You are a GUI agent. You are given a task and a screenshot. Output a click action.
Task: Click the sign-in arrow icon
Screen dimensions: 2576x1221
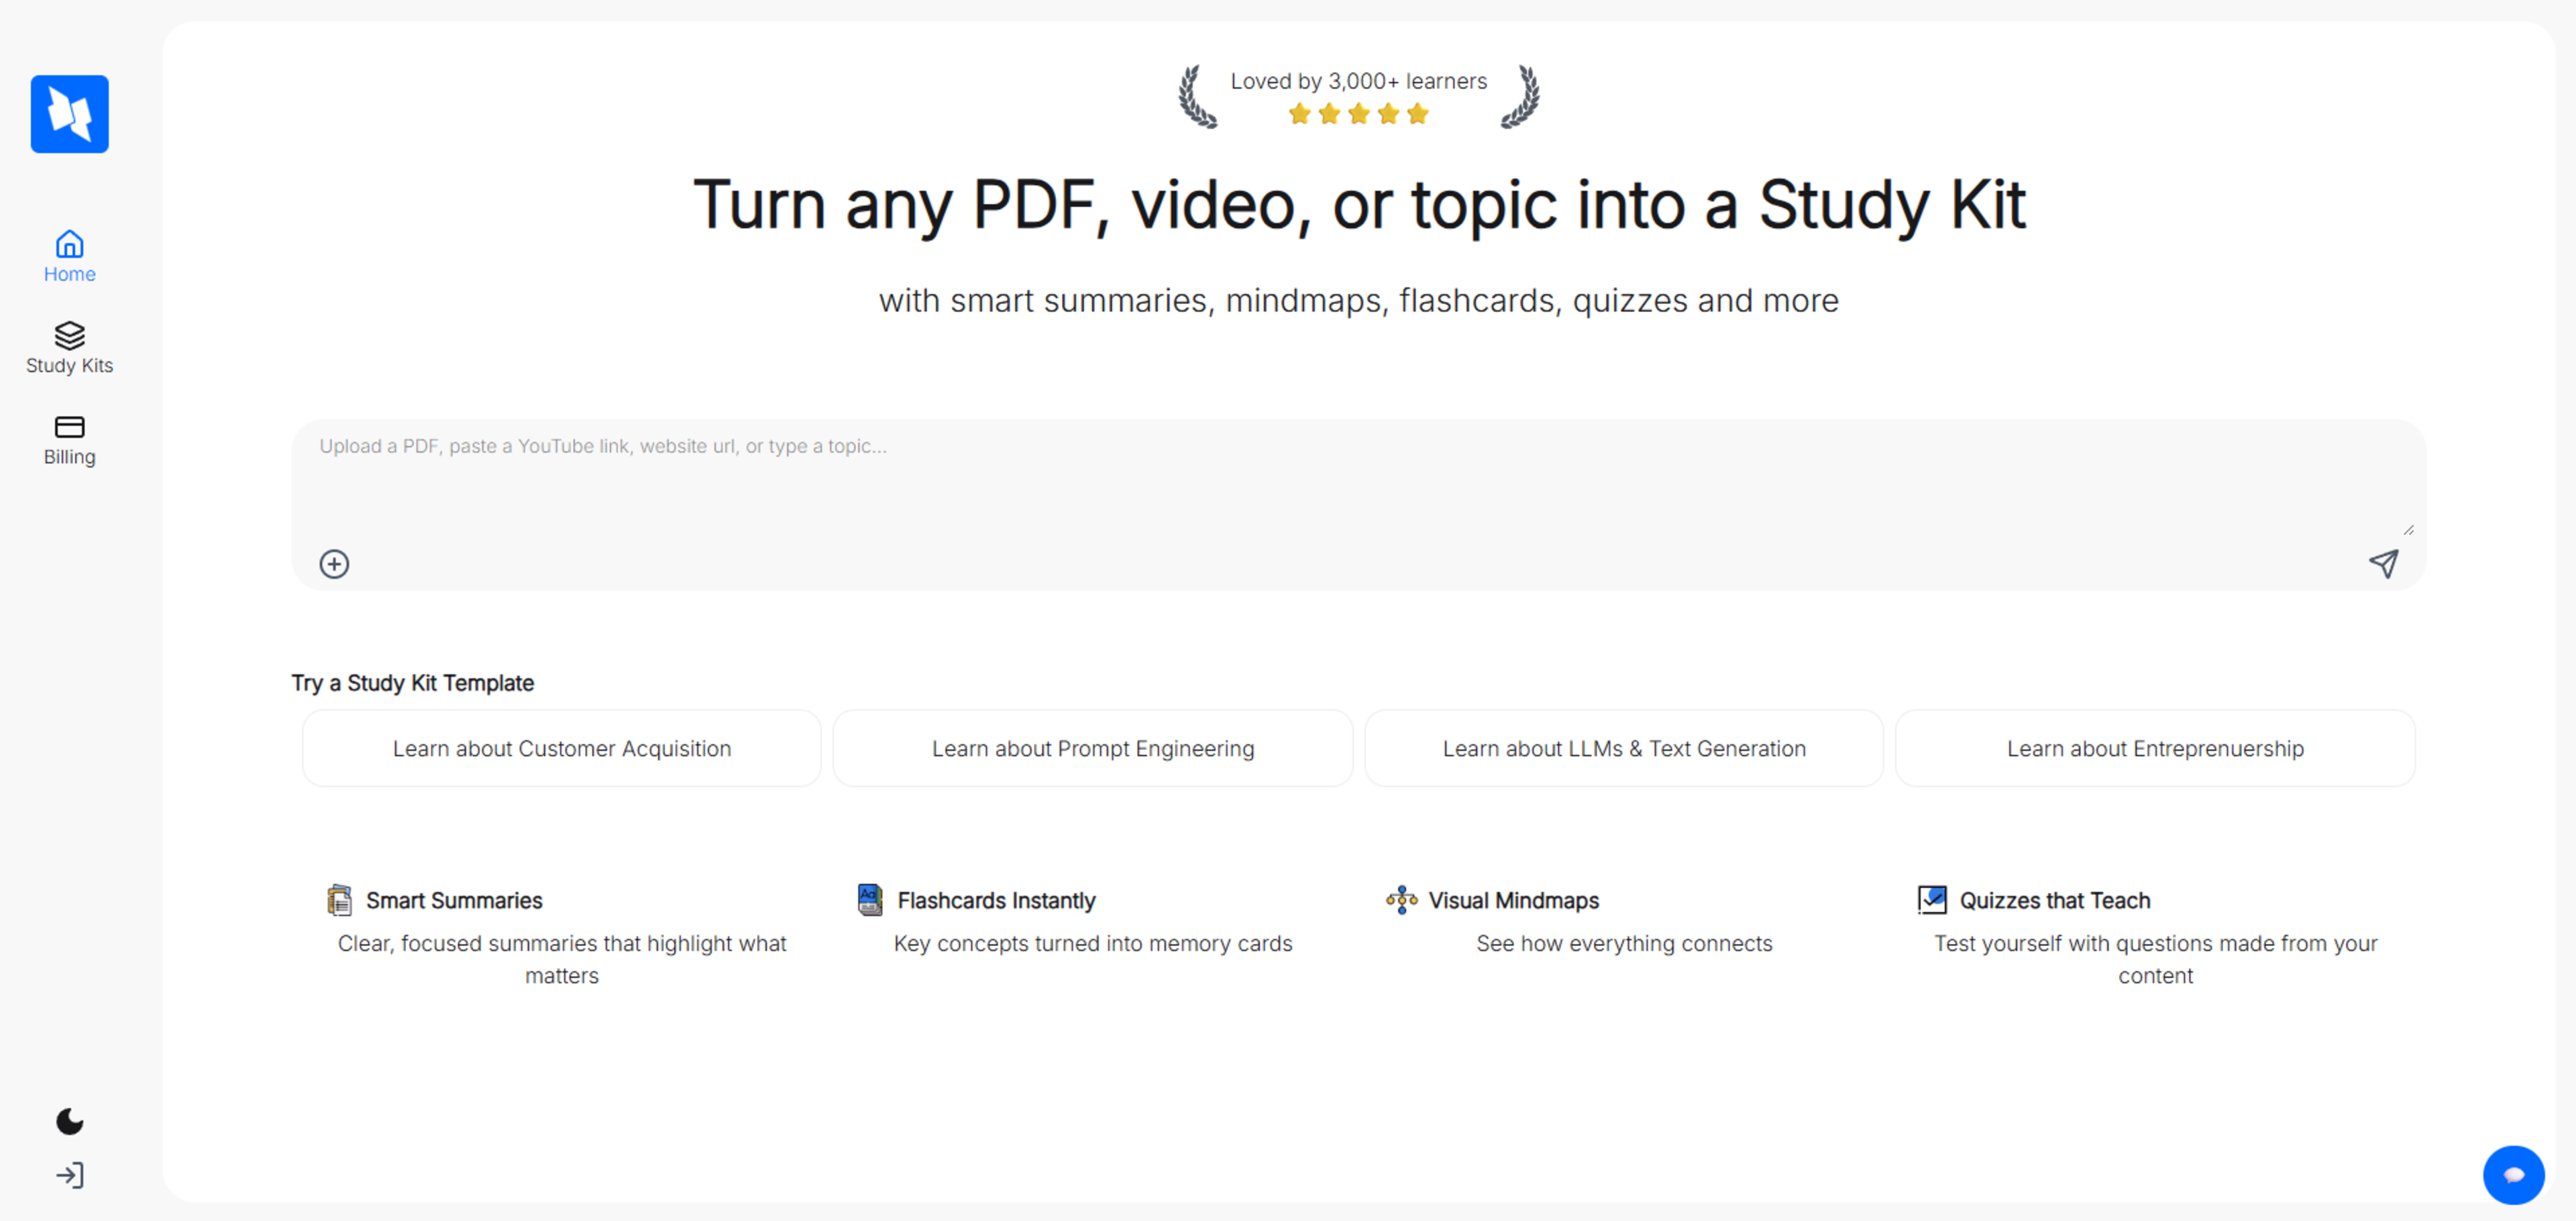[x=69, y=1175]
